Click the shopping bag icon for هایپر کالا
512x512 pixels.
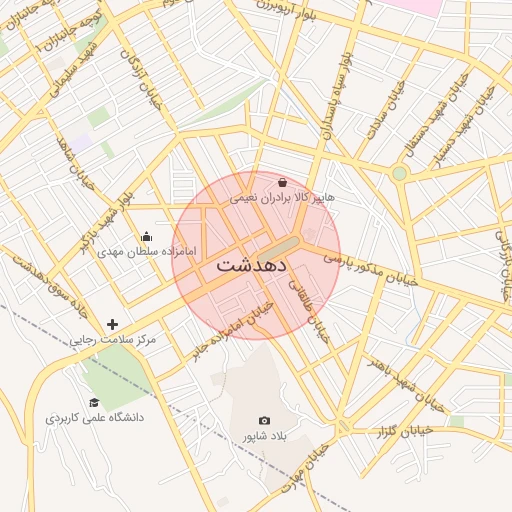(282, 183)
